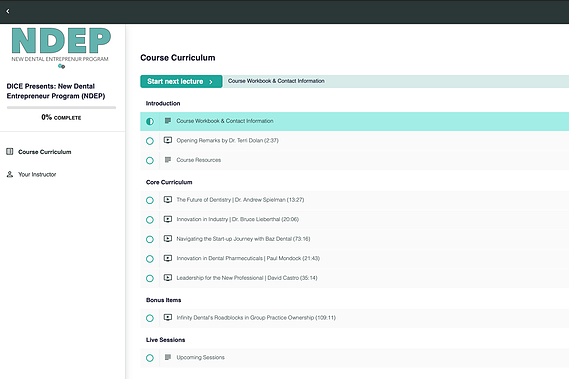The height and width of the screenshot is (379, 569).
Task: Toggle completion circle for Opening Remarks
Action: tap(150, 141)
